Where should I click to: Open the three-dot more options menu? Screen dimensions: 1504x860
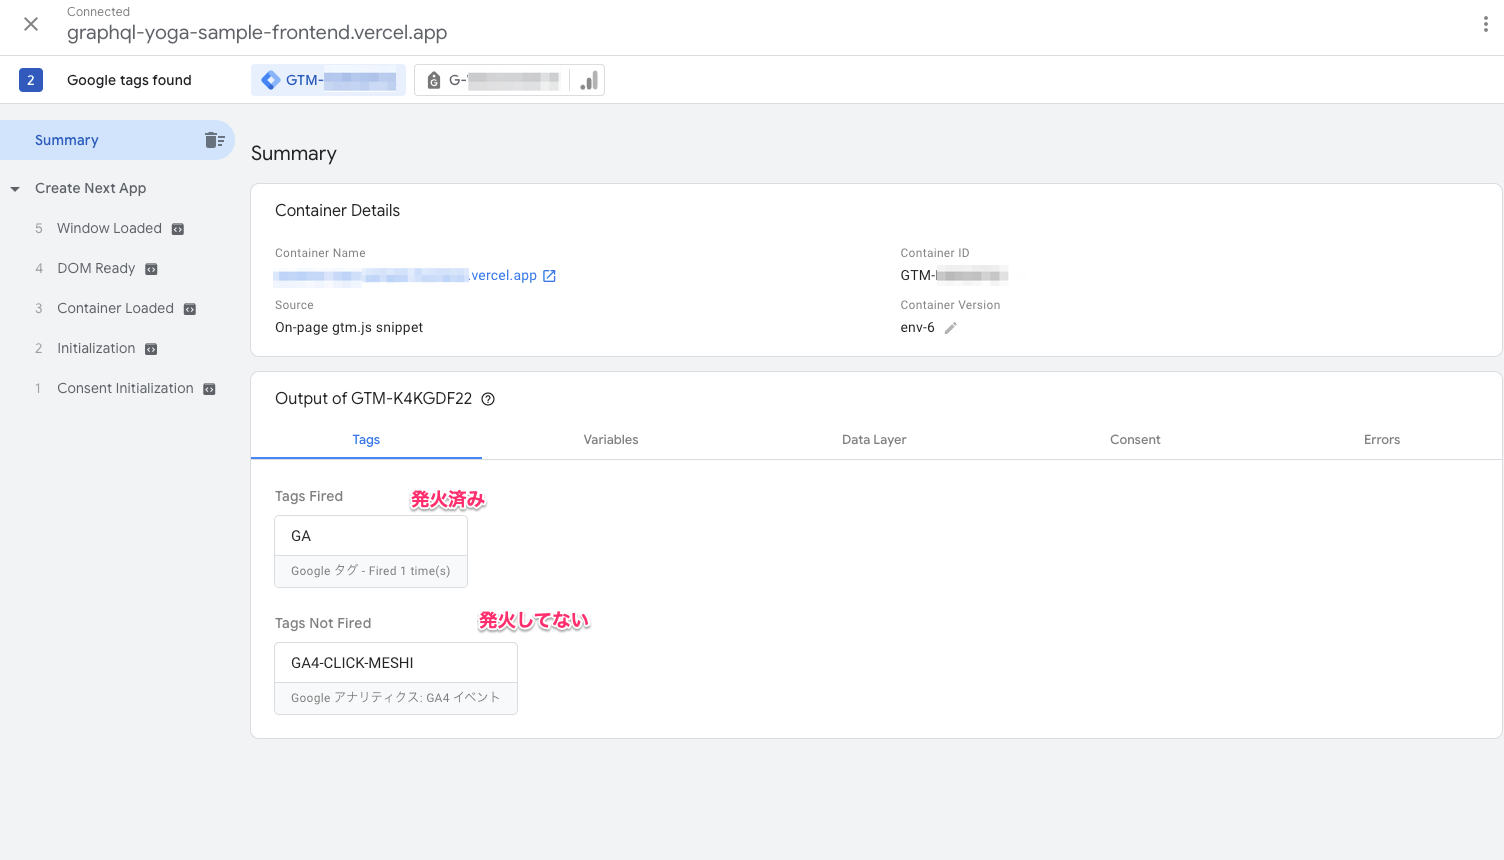pos(1485,24)
